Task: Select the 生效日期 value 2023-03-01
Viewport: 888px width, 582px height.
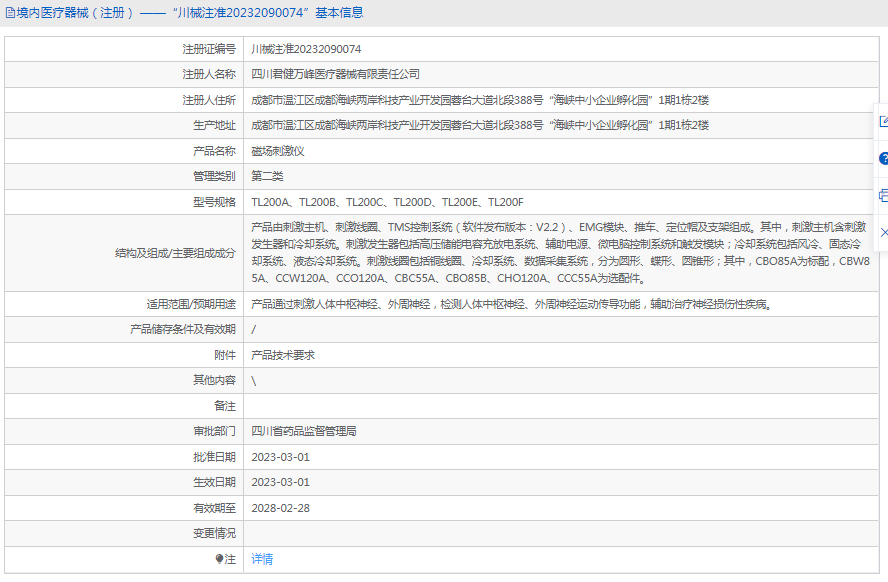Action: click(x=281, y=482)
